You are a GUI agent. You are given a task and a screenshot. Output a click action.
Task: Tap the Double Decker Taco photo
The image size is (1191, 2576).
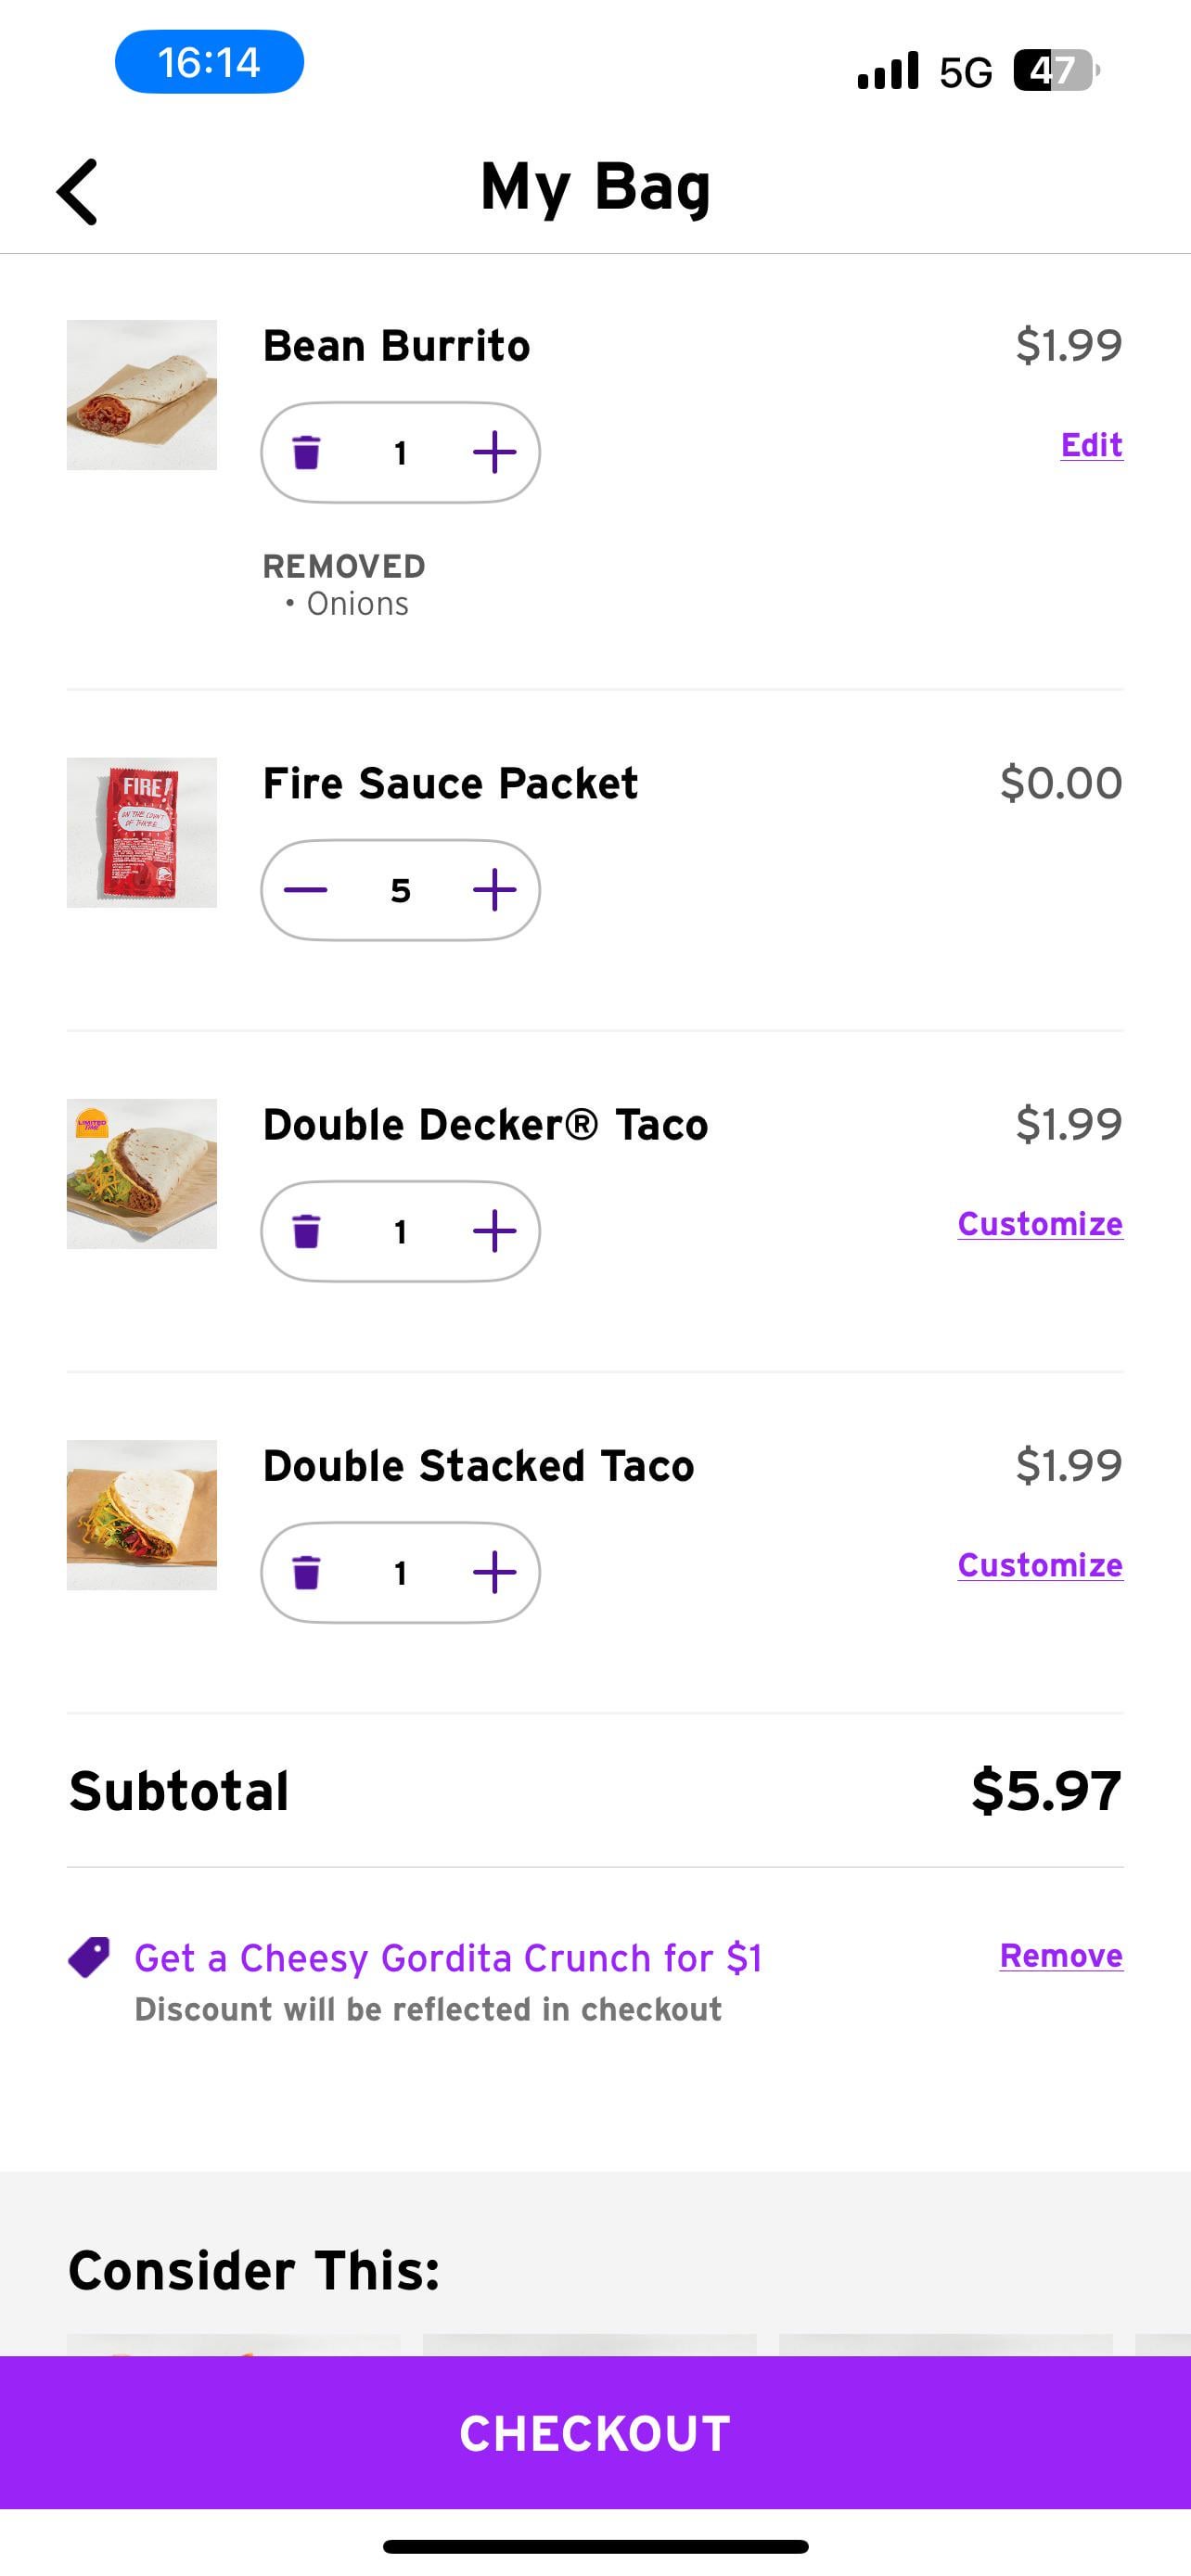pos(142,1174)
